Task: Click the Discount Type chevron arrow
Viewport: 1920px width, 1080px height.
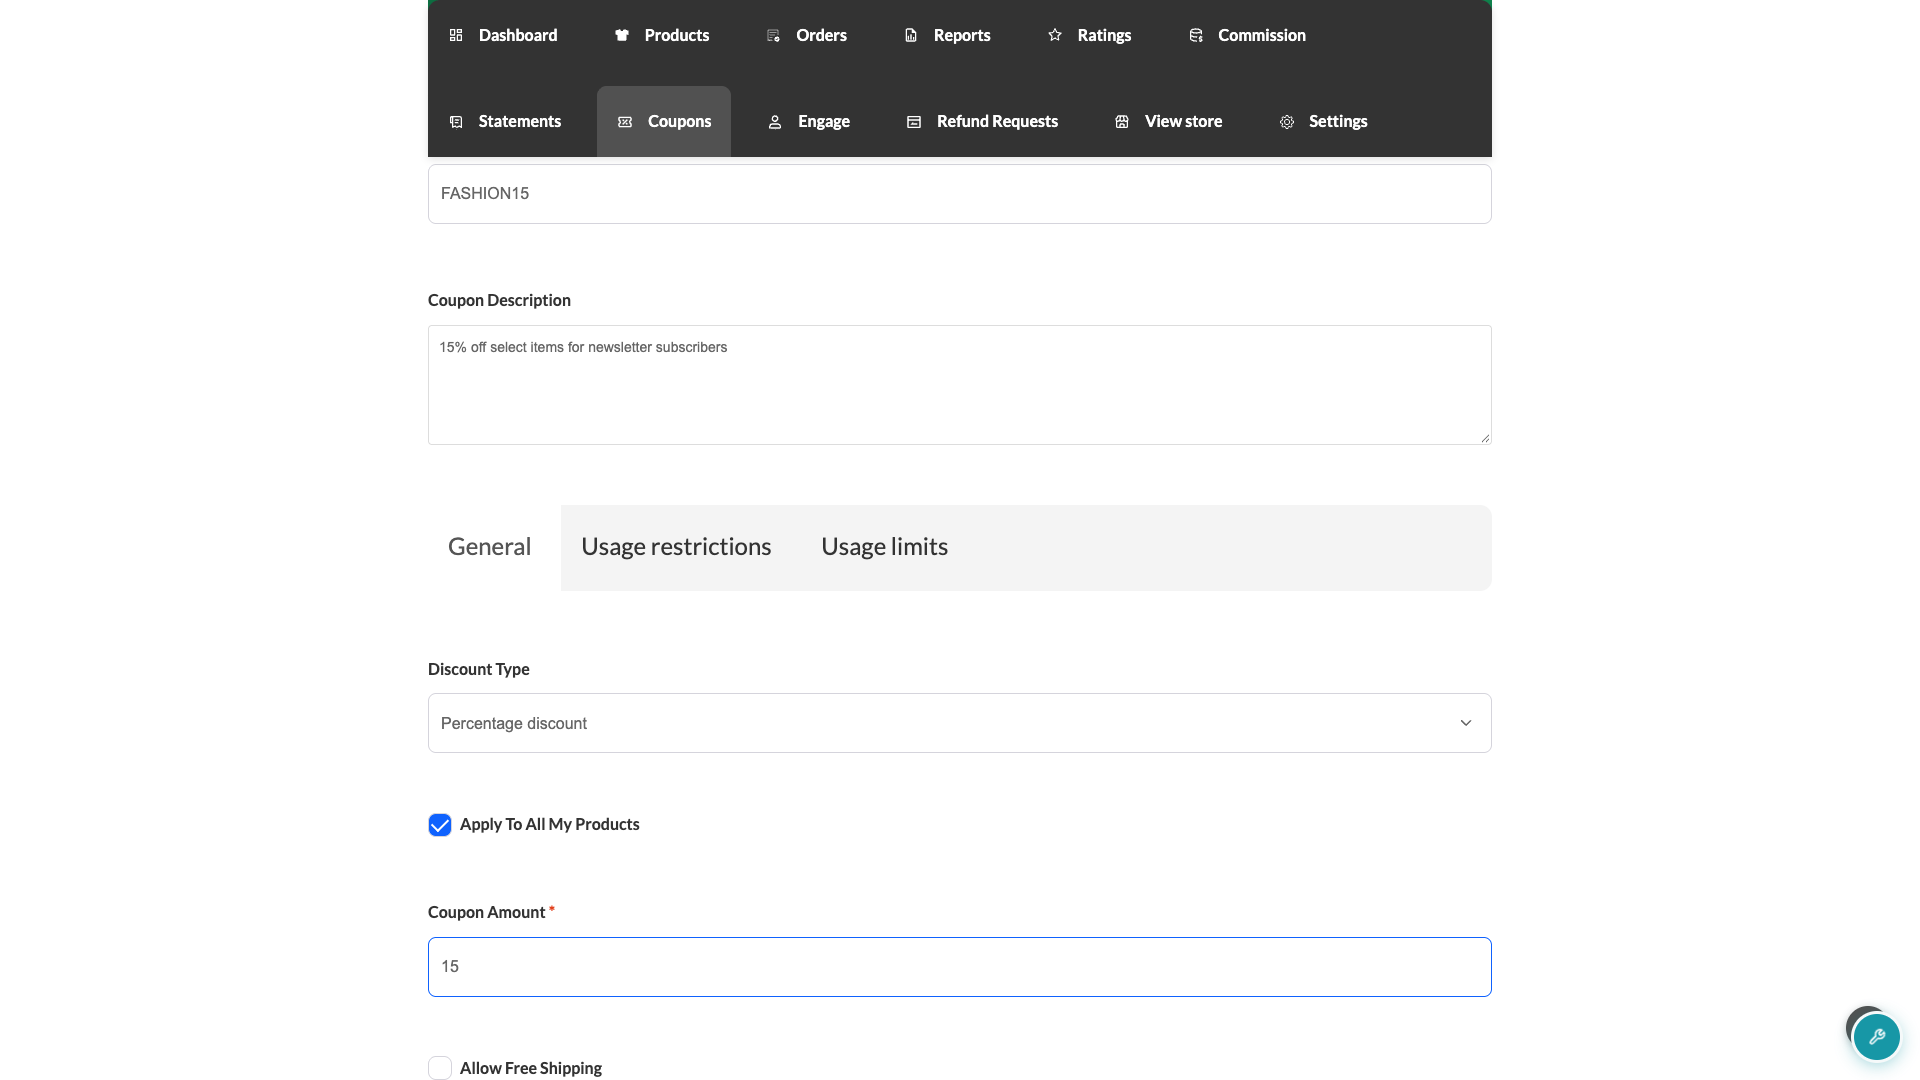Action: click(1466, 723)
